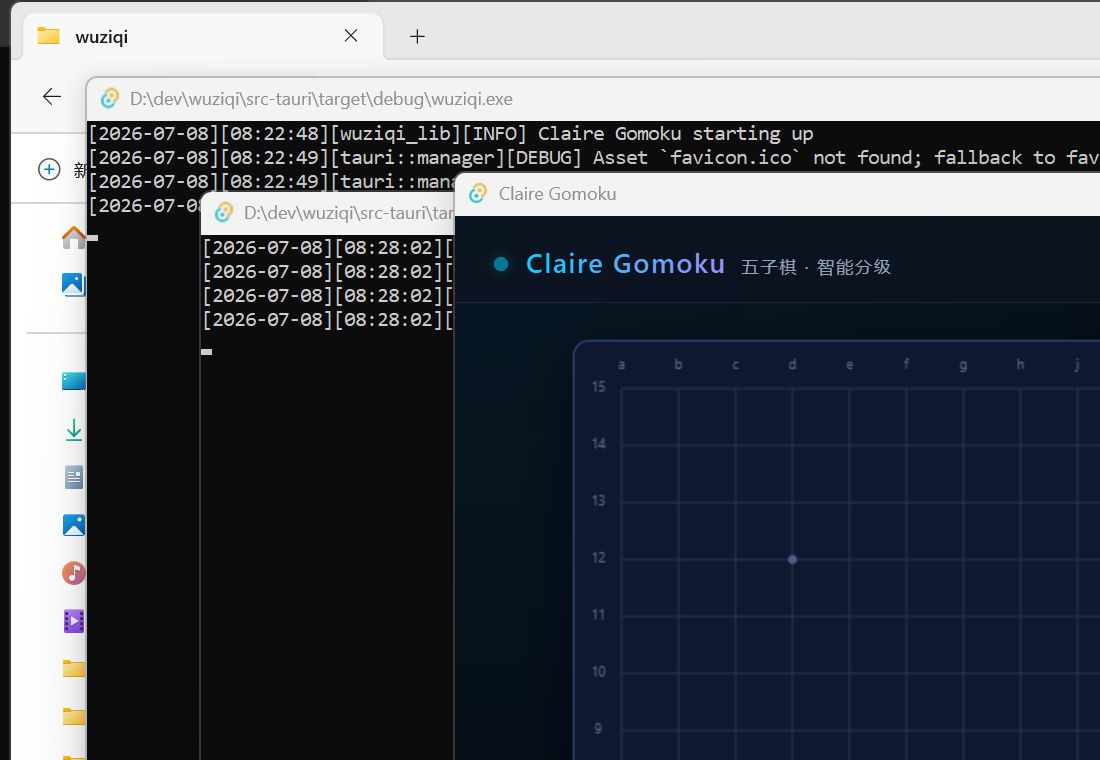Add a new File Explorer tab
The image size is (1100, 760).
click(x=417, y=36)
